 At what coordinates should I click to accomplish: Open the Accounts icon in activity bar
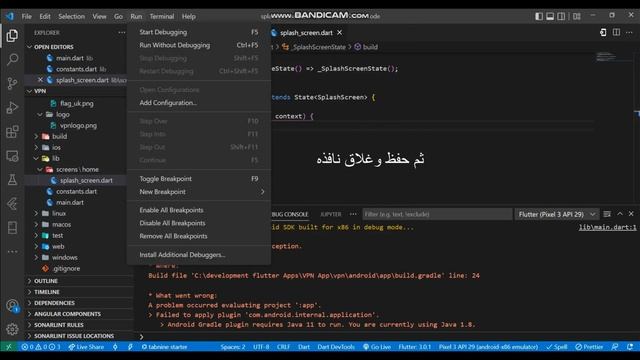(x=12, y=306)
